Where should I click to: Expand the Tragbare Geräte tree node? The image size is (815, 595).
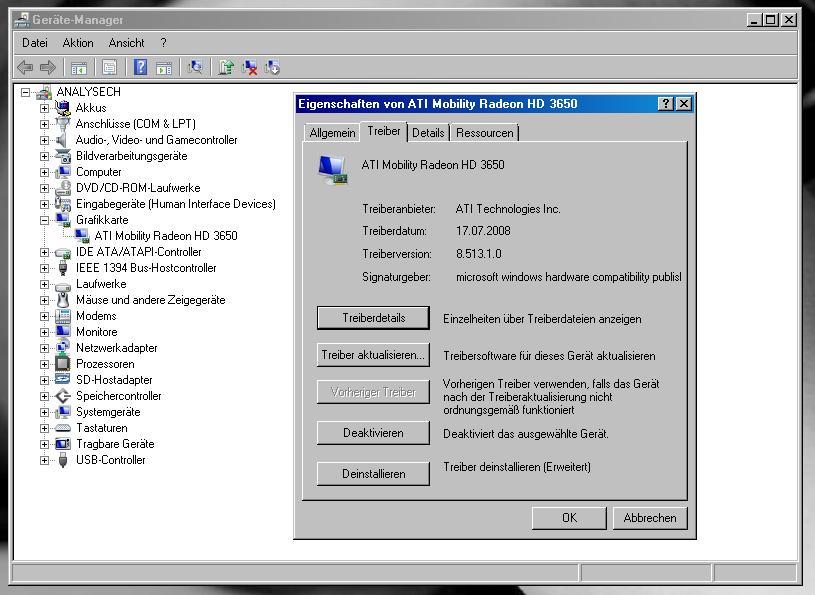pyautogui.click(x=45, y=444)
